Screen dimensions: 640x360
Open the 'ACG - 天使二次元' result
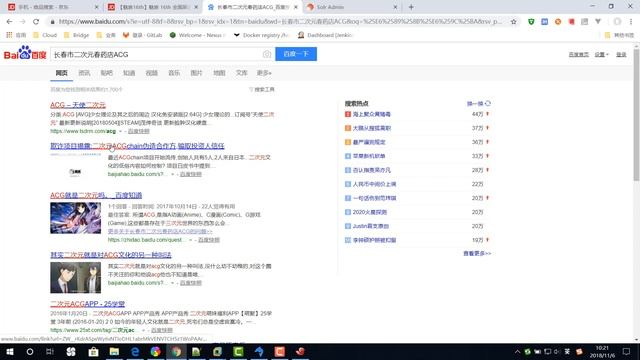(78, 105)
